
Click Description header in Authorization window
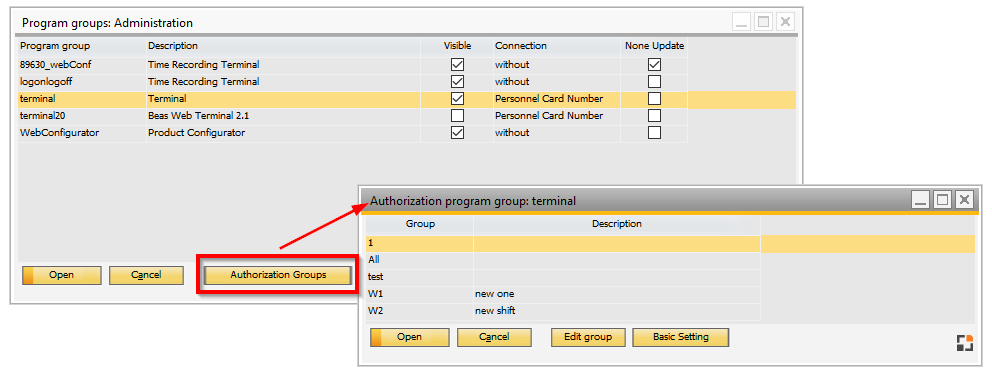click(617, 224)
